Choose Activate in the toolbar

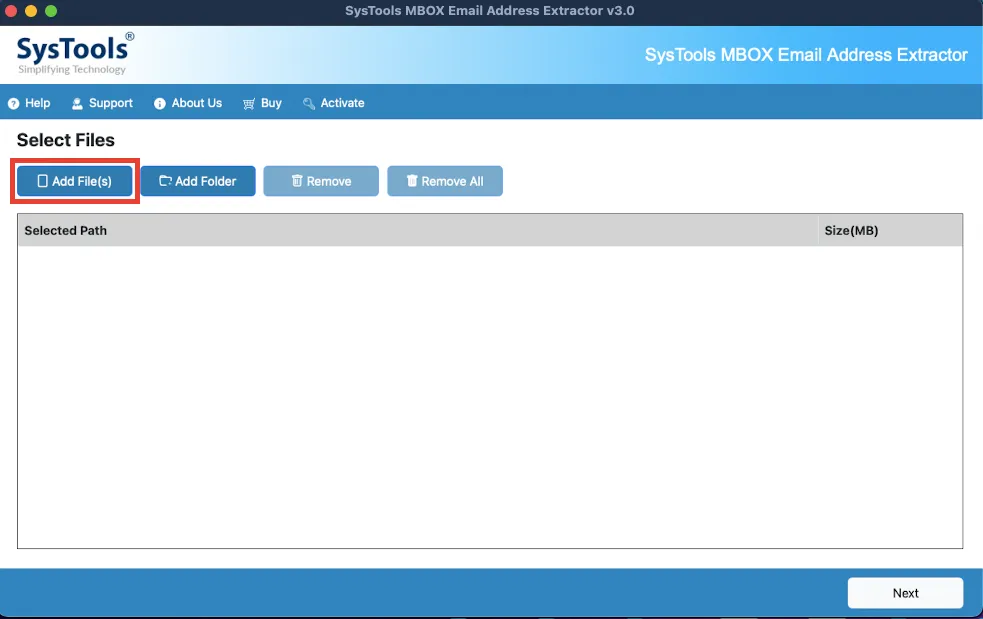pos(334,103)
